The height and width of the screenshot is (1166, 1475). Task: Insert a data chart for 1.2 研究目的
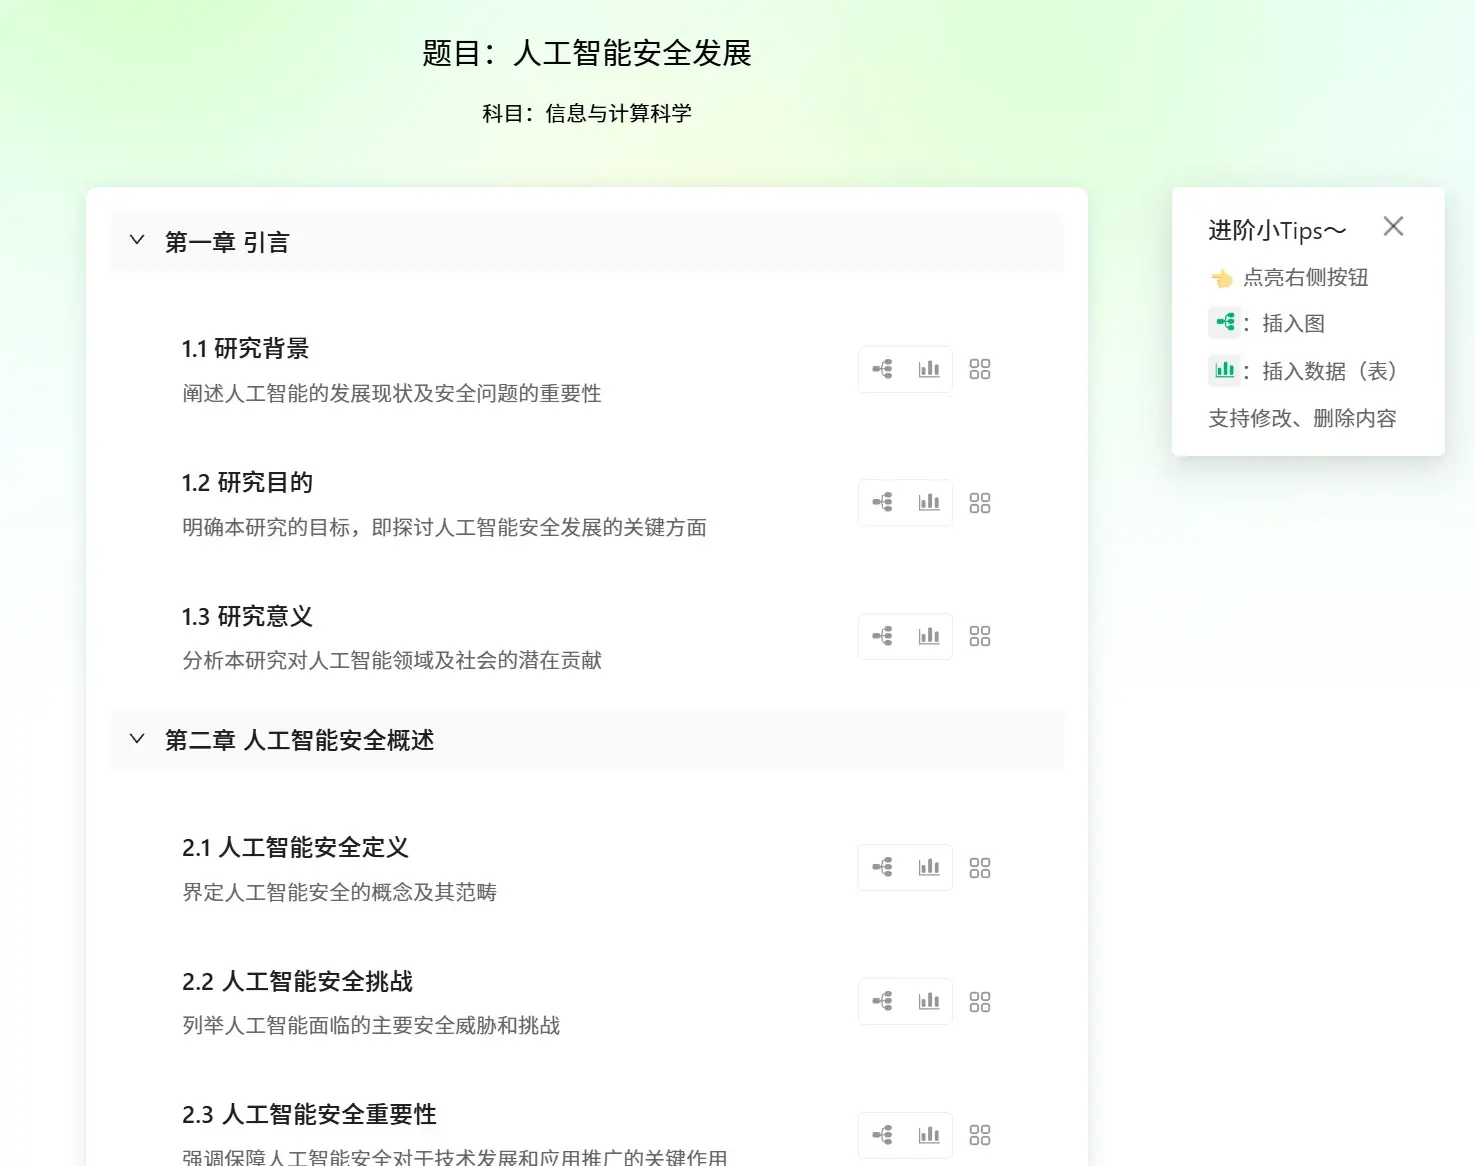(x=929, y=502)
